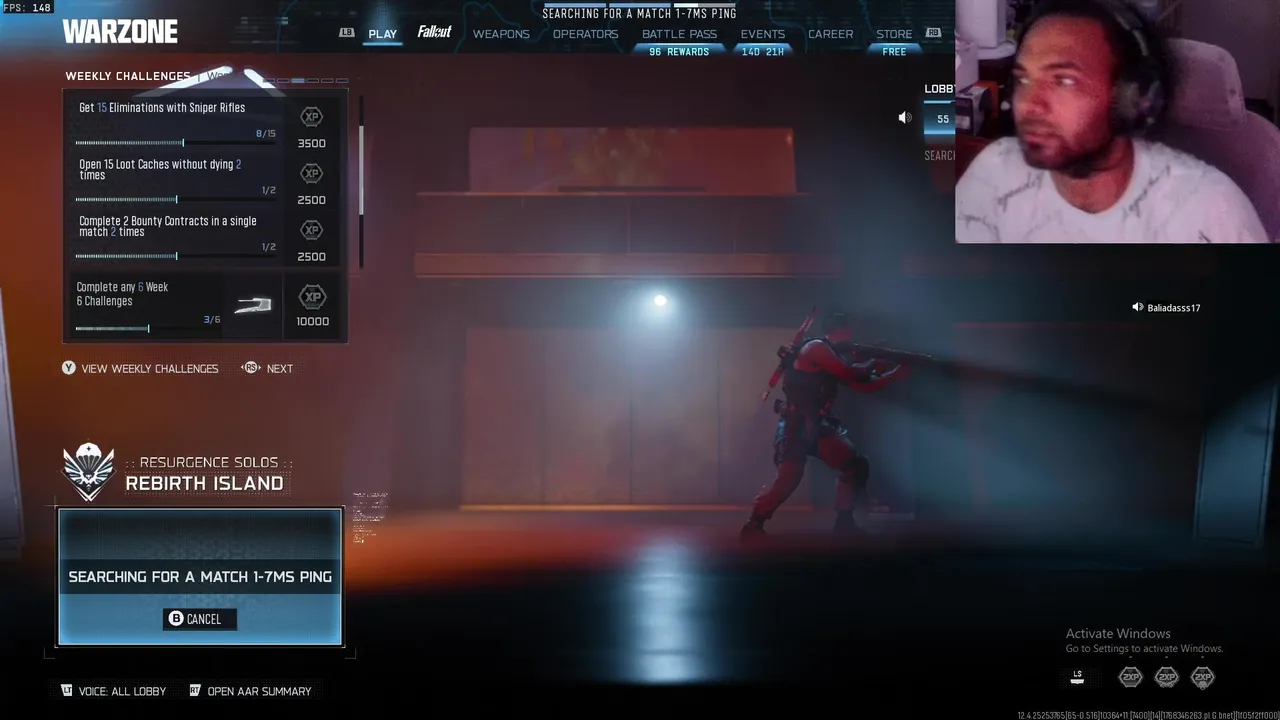Cancel the match search
The height and width of the screenshot is (720, 1280).
click(x=200, y=619)
